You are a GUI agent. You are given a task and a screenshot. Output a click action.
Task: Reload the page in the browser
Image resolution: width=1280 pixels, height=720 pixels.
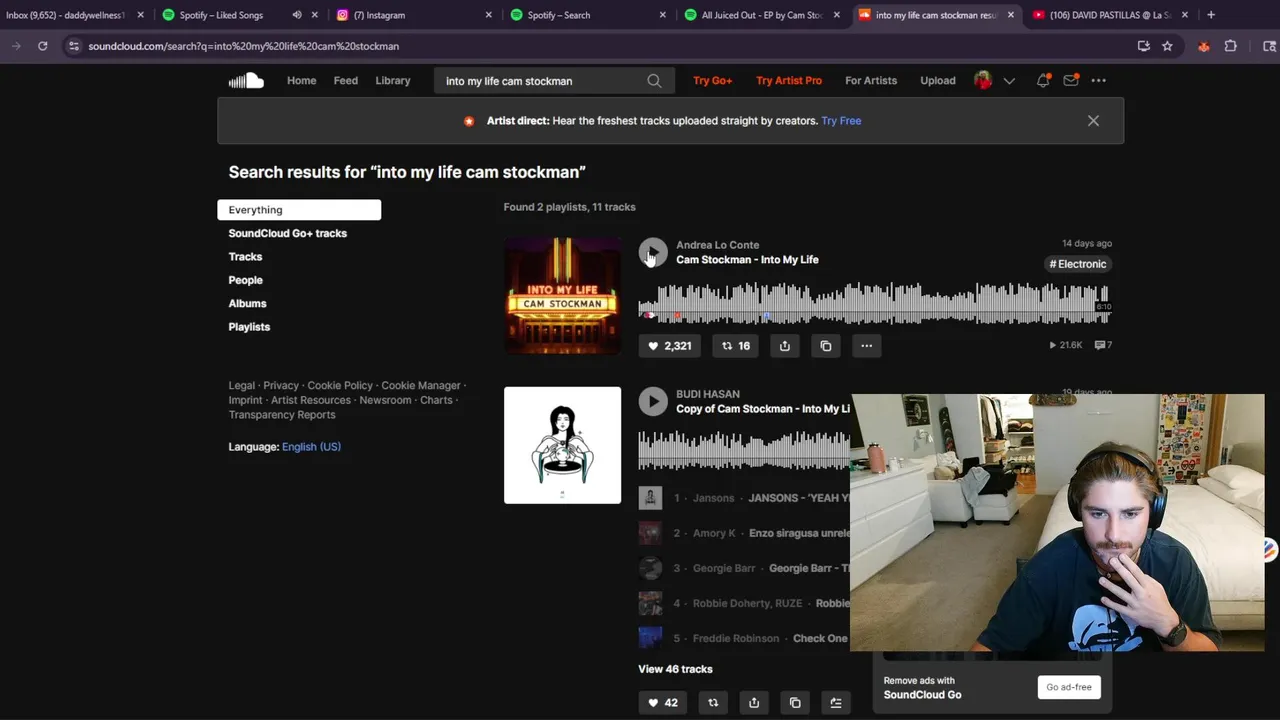42,46
